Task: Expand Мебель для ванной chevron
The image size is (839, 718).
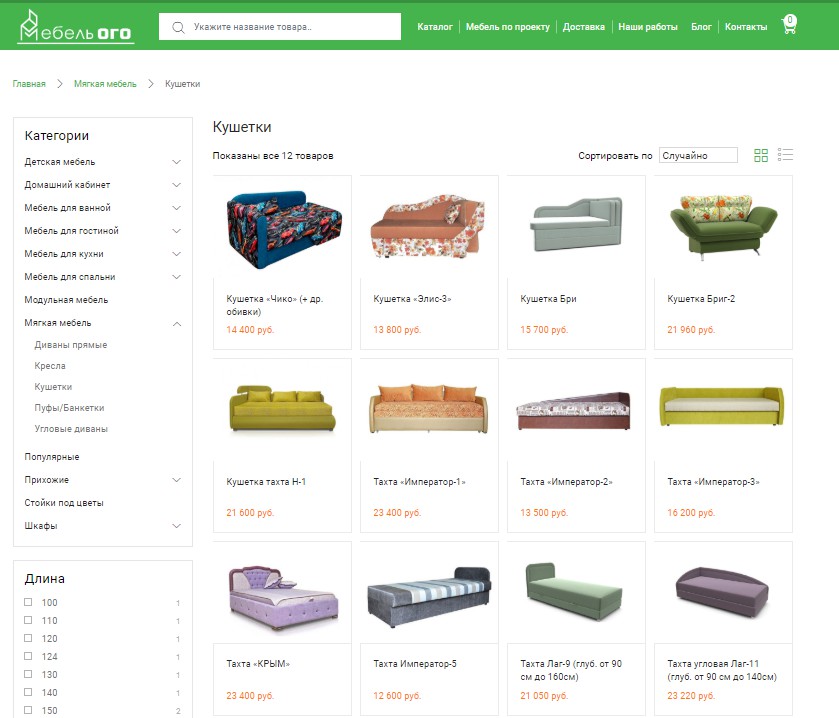Action: click(x=176, y=208)
